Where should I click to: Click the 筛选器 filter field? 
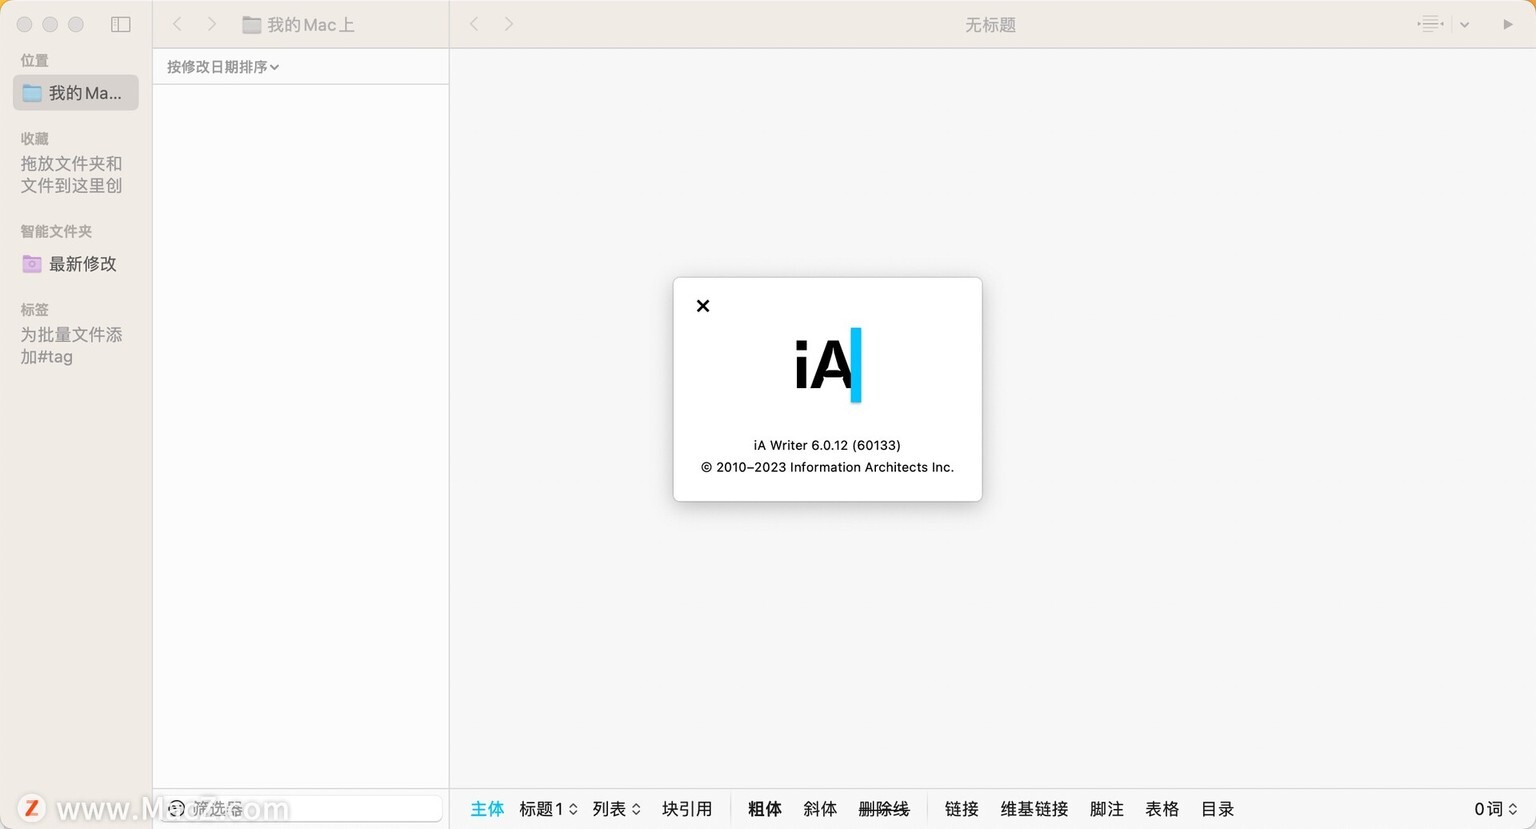tap(302, 808)
